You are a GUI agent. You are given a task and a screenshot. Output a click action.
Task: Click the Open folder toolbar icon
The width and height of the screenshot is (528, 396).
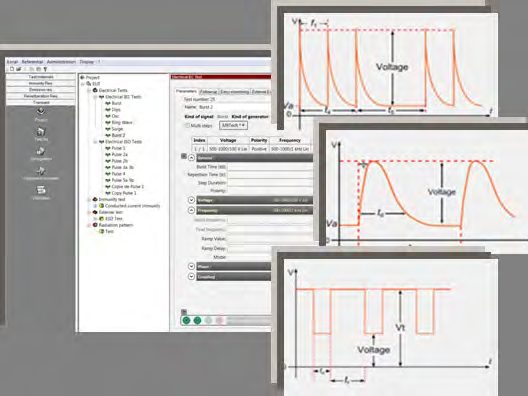click(x=19, y=69)
